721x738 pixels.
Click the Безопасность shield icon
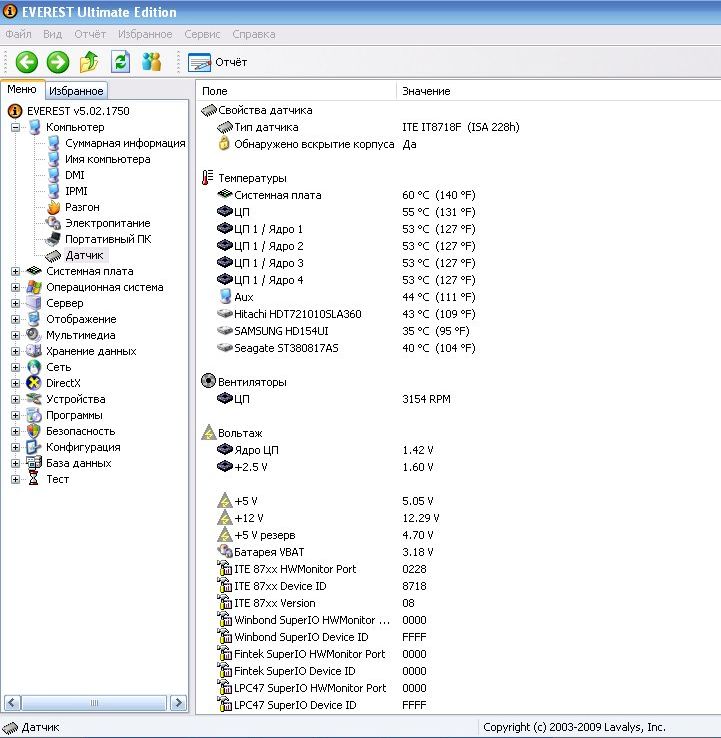point(34,431)
